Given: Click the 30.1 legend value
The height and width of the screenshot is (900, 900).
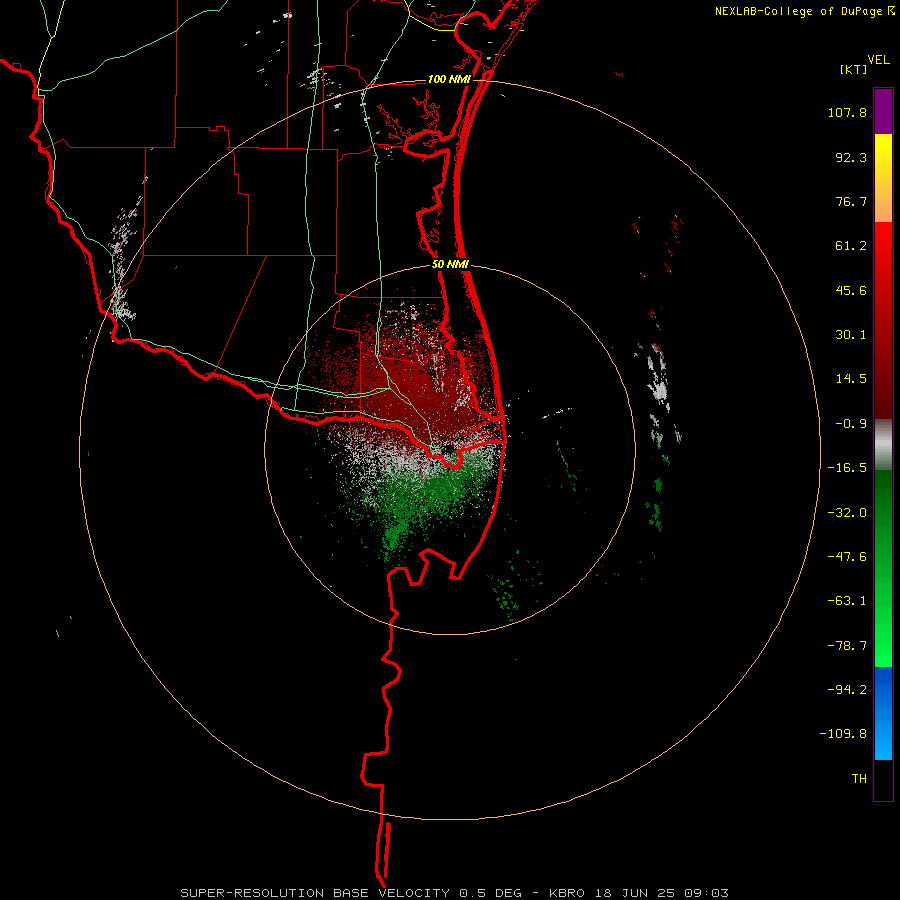Looking at the screenshot, I should (851, 335).
